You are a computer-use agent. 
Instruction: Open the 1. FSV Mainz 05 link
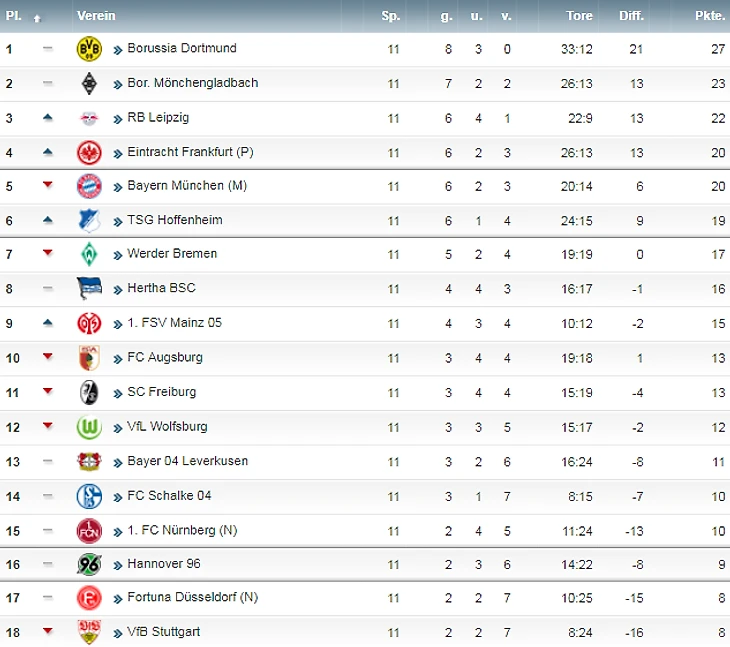pos(174,323)
